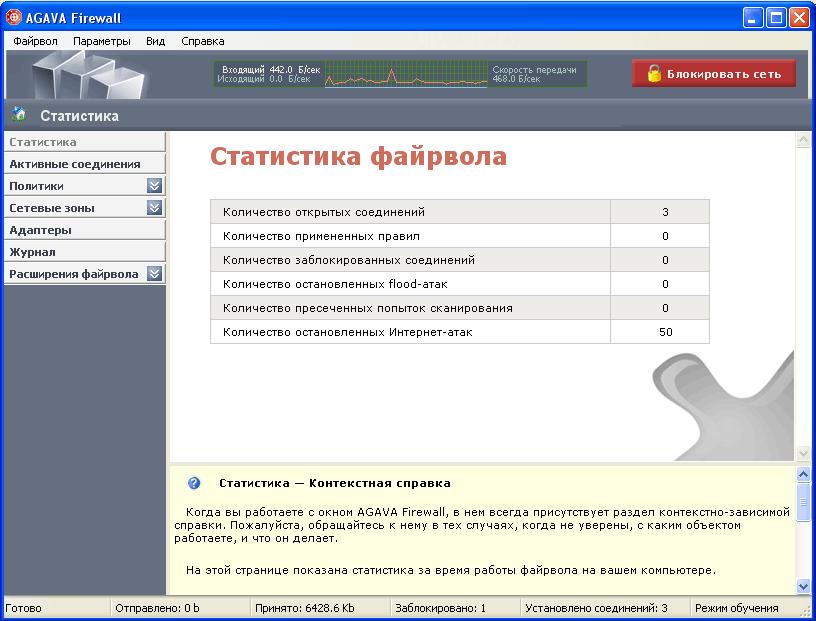Click the Статистика файрвола heading

[x=358, y=156]
